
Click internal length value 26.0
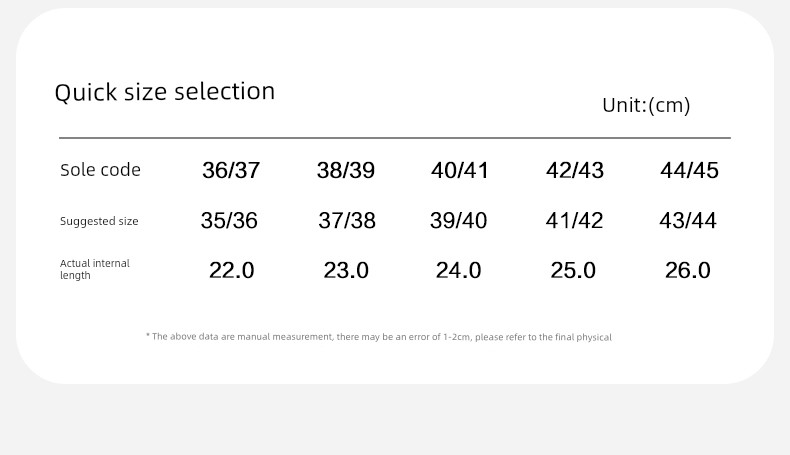coord(688,271)
